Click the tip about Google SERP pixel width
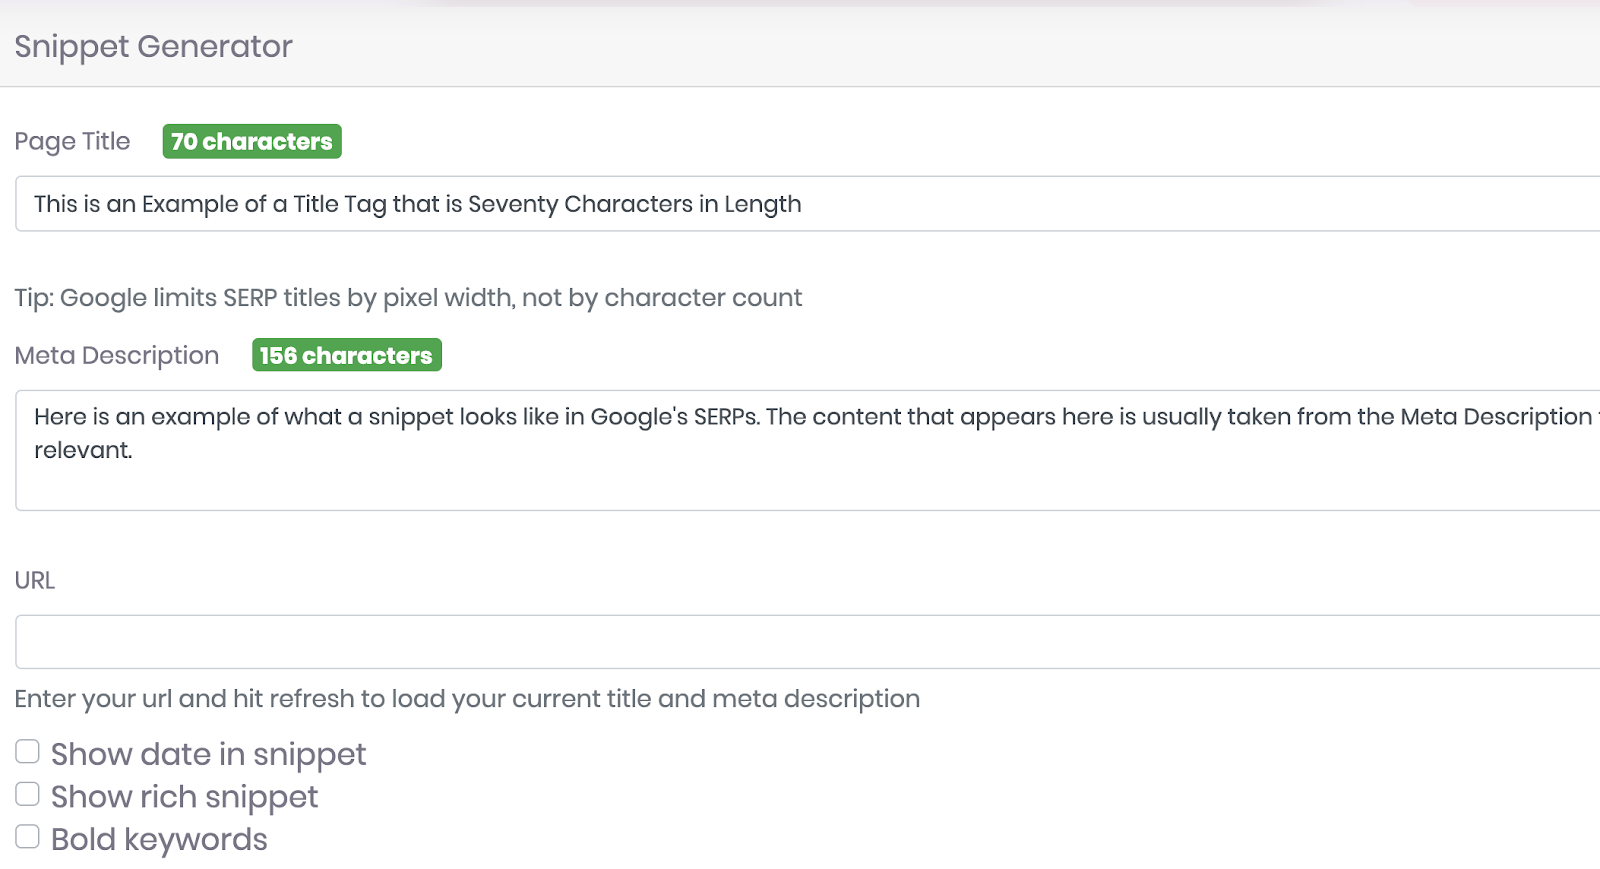 click(408, 298)
